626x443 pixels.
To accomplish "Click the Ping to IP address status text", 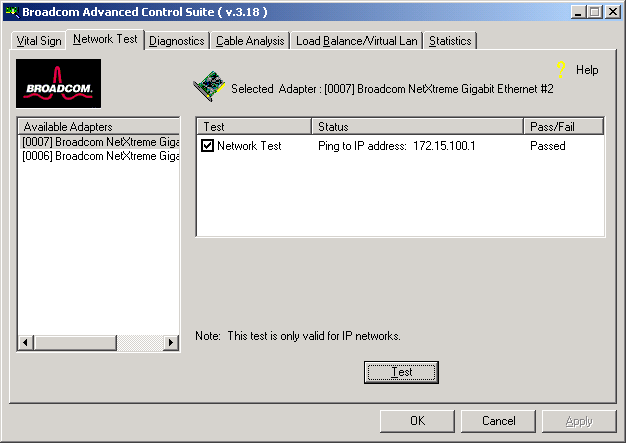I will pyautogui.click(x=396, y=146).
